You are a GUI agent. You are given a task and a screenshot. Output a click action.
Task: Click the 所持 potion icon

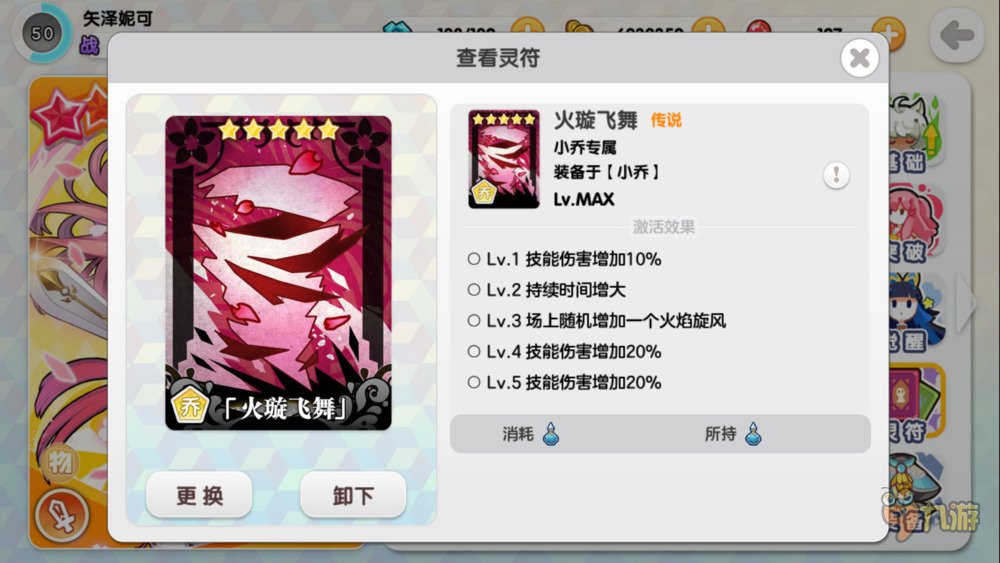pos(753,434)
